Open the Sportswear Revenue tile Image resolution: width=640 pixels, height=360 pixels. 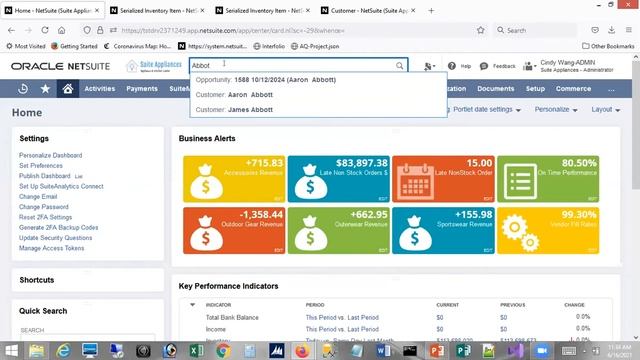tap(443, 231)
